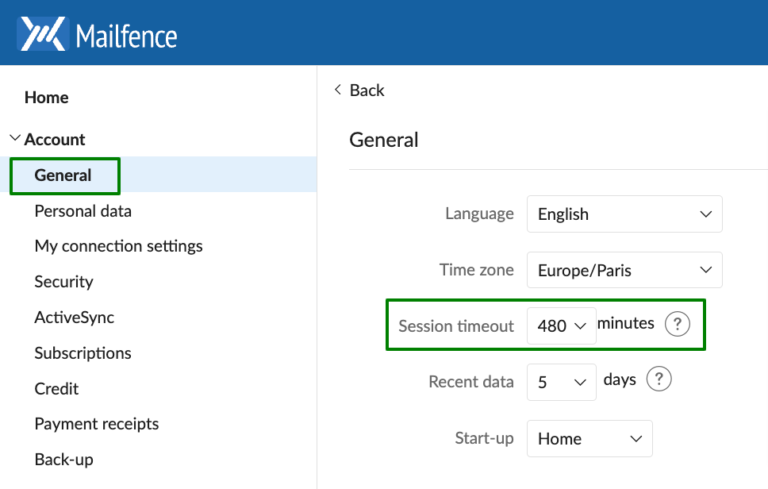Open the Credit page

[56, 389]
